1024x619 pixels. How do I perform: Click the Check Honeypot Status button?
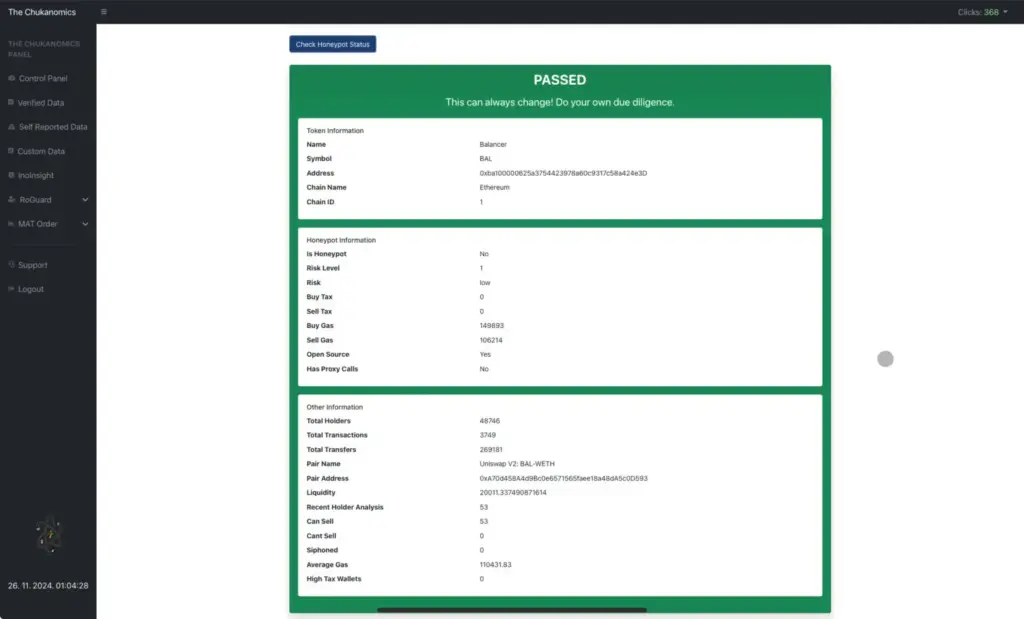click(332, 44)
